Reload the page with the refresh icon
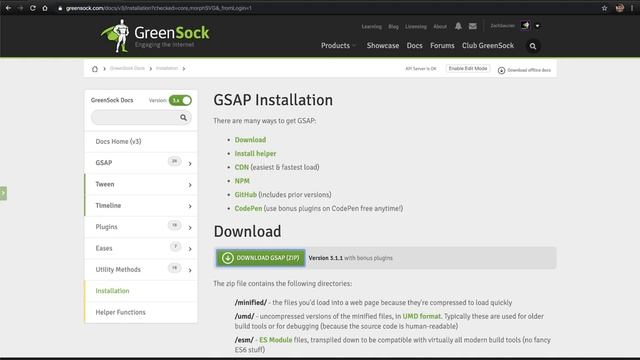Screen dimensions: 640x360 33,8
